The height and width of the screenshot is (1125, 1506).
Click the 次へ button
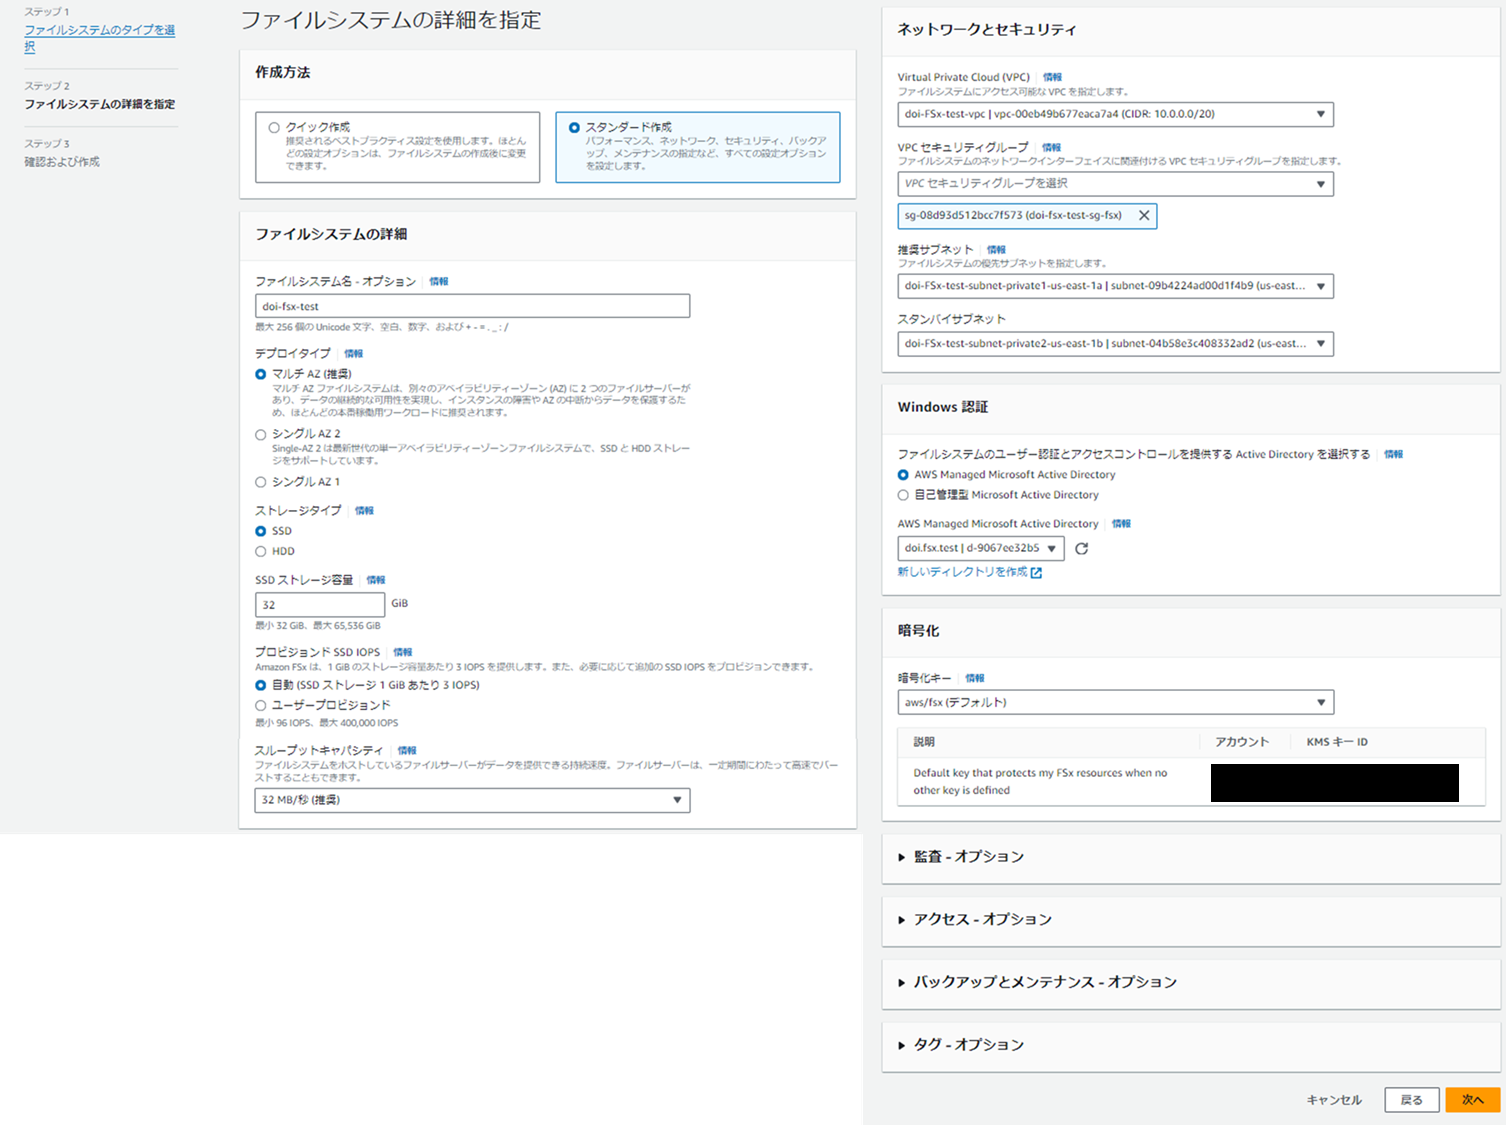[1473, 1100]
